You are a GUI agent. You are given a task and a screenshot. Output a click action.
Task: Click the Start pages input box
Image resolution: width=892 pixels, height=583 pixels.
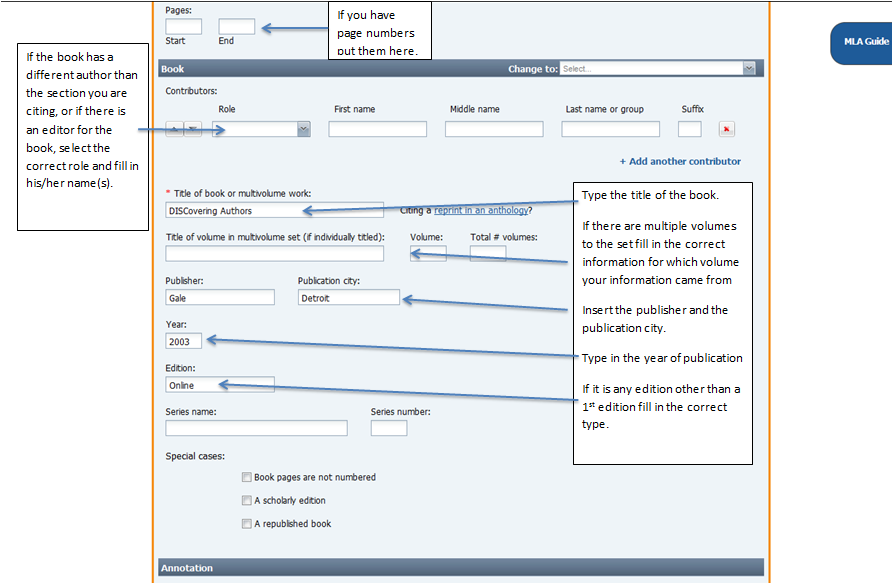click(x=183, y=26)
